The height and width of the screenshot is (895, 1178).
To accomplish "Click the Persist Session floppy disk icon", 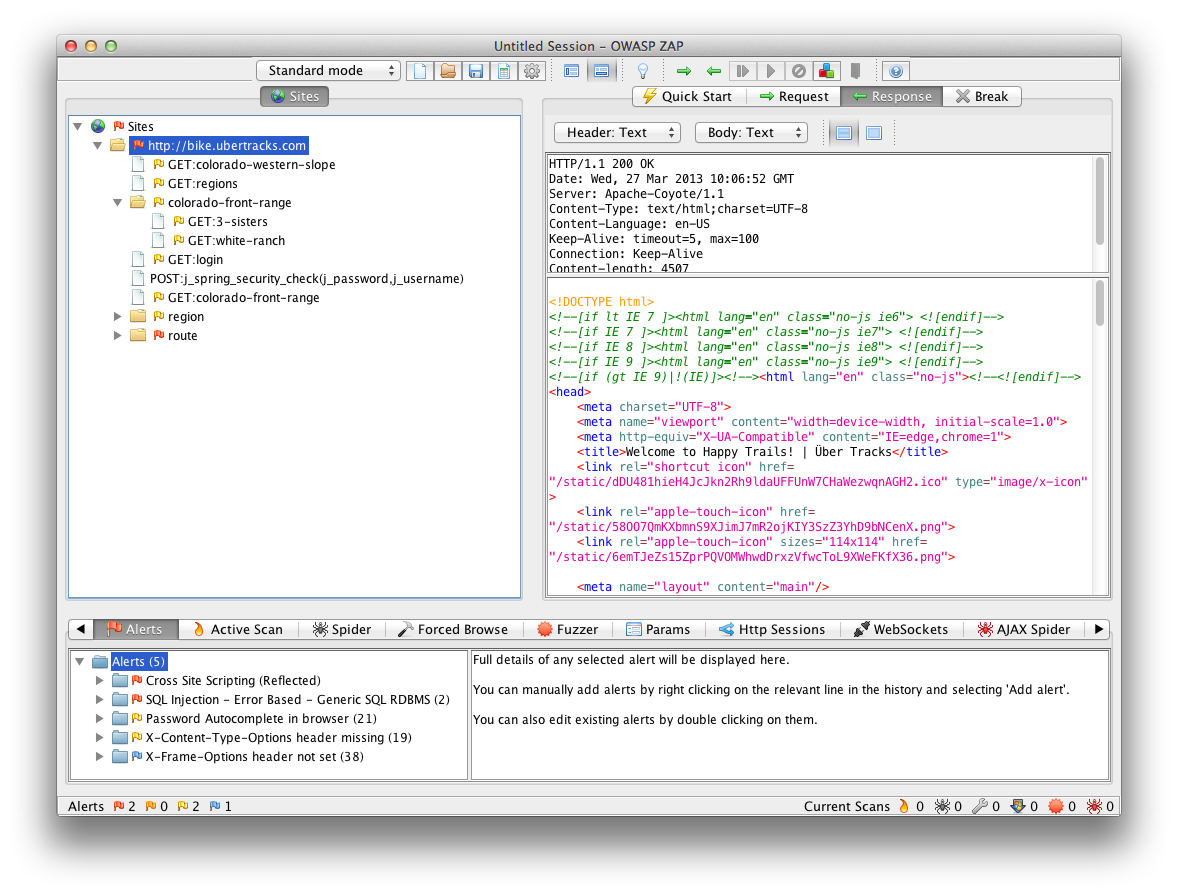I will pos(476,71).
